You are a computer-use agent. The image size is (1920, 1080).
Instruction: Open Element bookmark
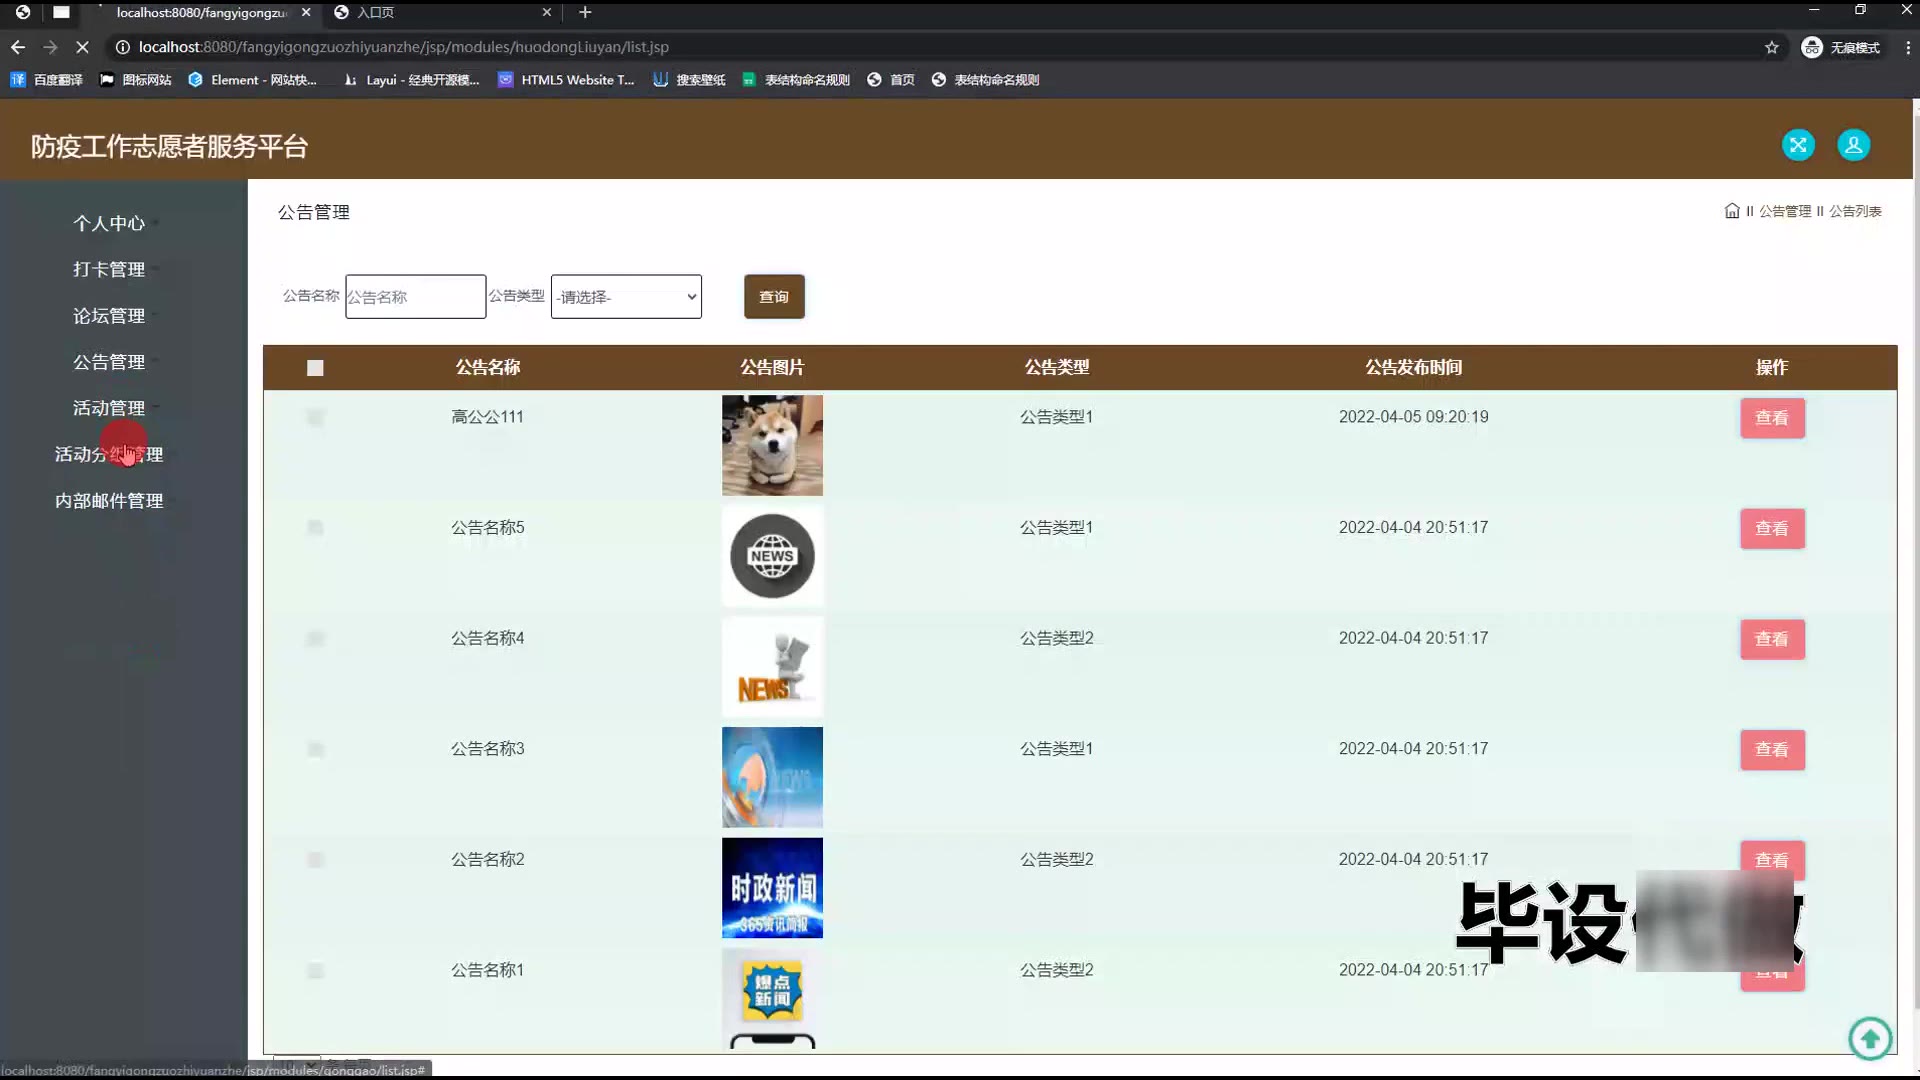pyautogui.click(x=253, y=80)
